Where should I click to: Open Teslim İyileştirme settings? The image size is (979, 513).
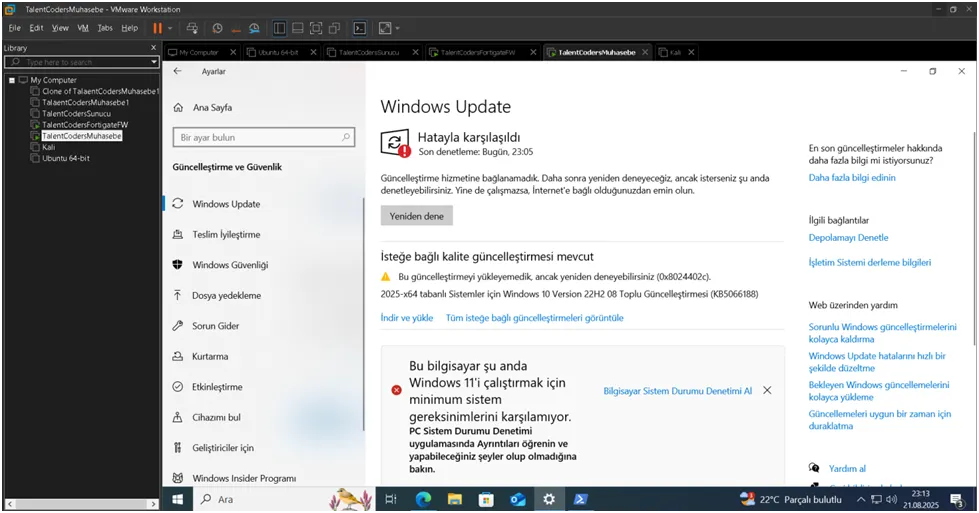[226, 235]
